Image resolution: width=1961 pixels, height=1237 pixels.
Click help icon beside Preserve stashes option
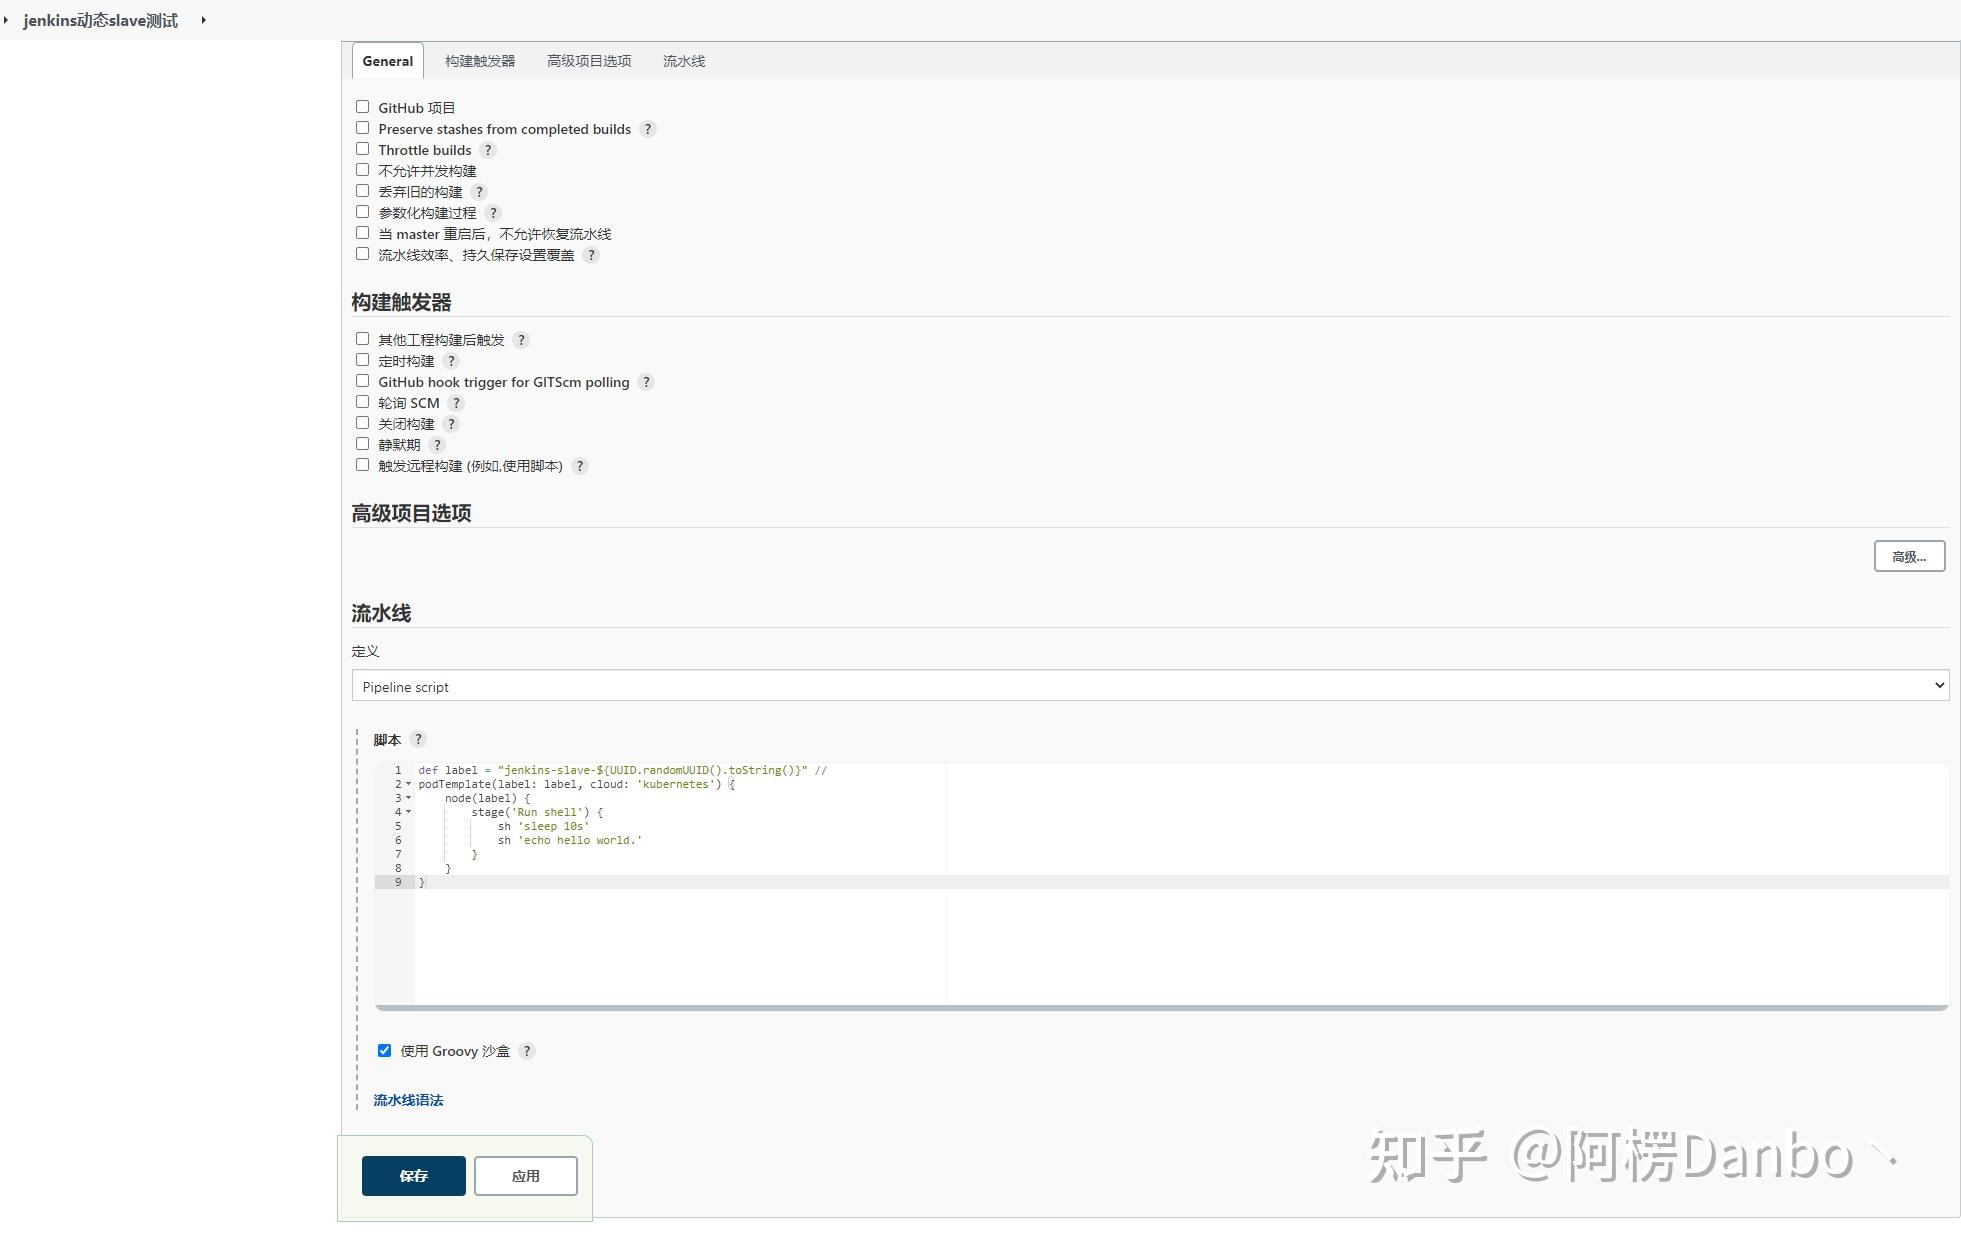[647, 129]
